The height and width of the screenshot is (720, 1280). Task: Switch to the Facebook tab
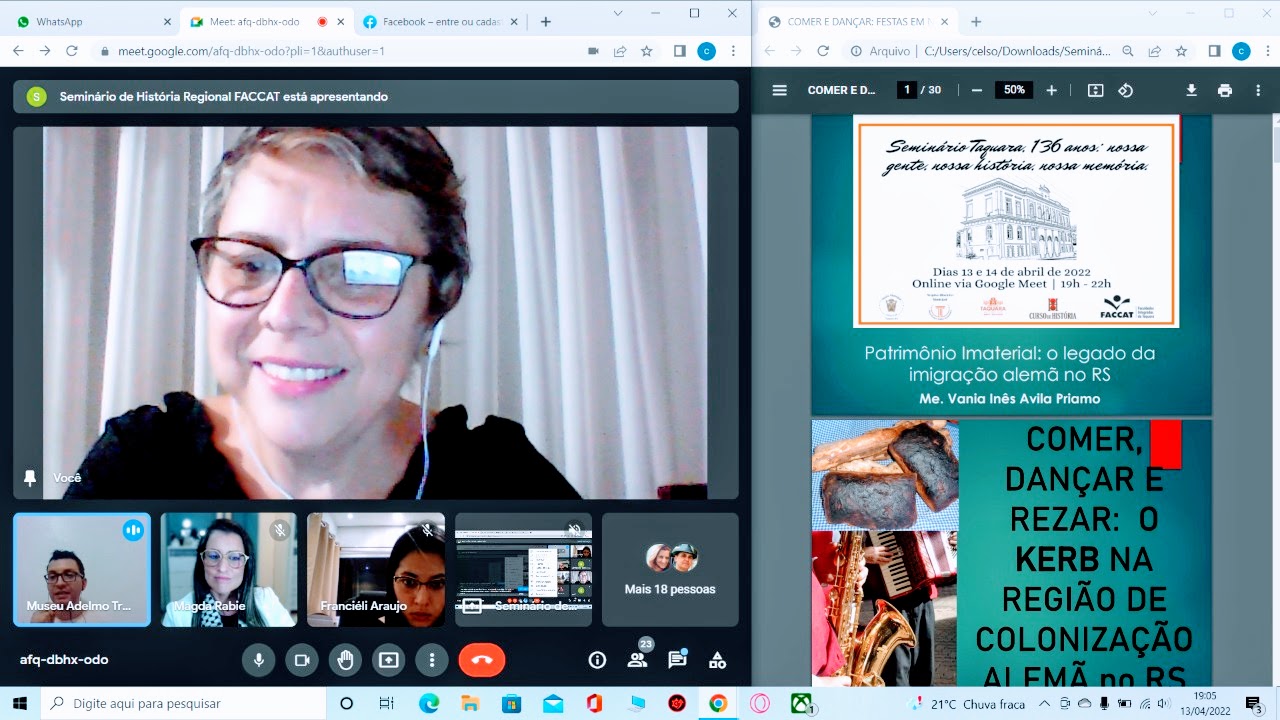click(440, 22)
